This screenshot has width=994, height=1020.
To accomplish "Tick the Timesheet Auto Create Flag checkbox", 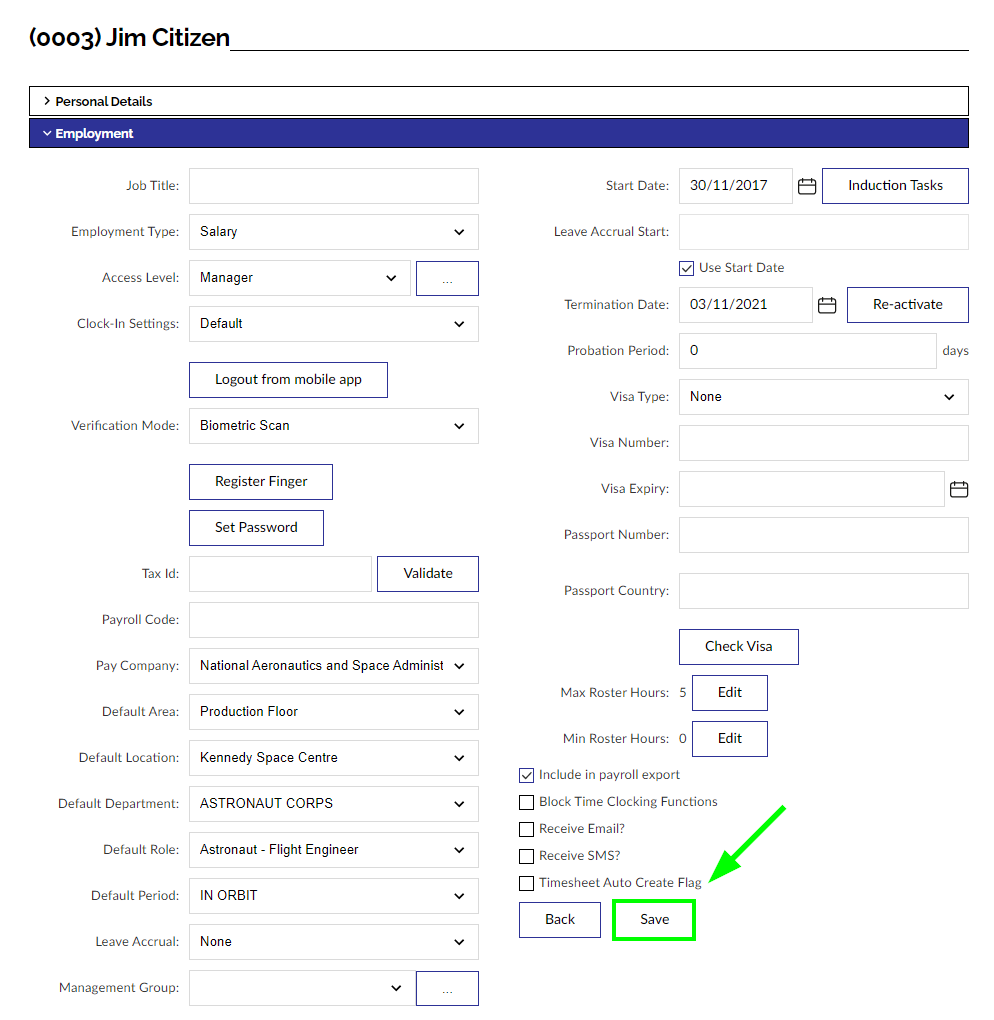I will click(526, 883).
